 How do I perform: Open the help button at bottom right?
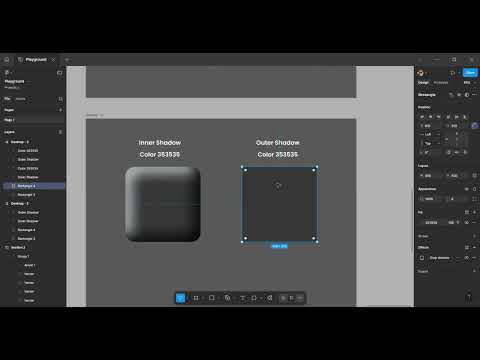(469, 297)
